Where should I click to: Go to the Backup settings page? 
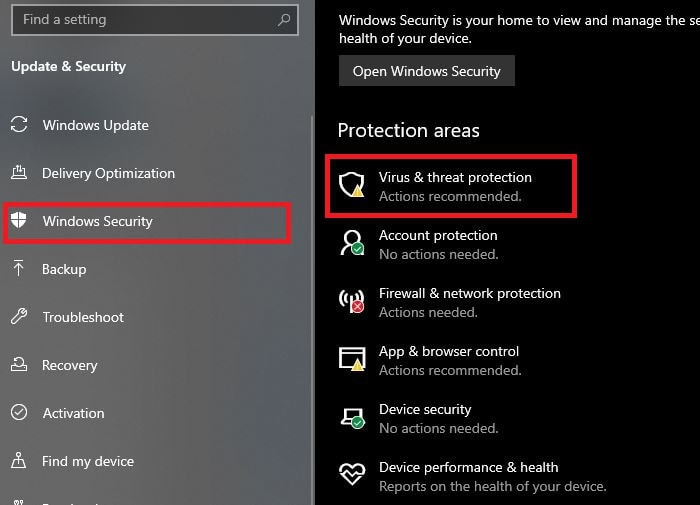click(64, 269)
